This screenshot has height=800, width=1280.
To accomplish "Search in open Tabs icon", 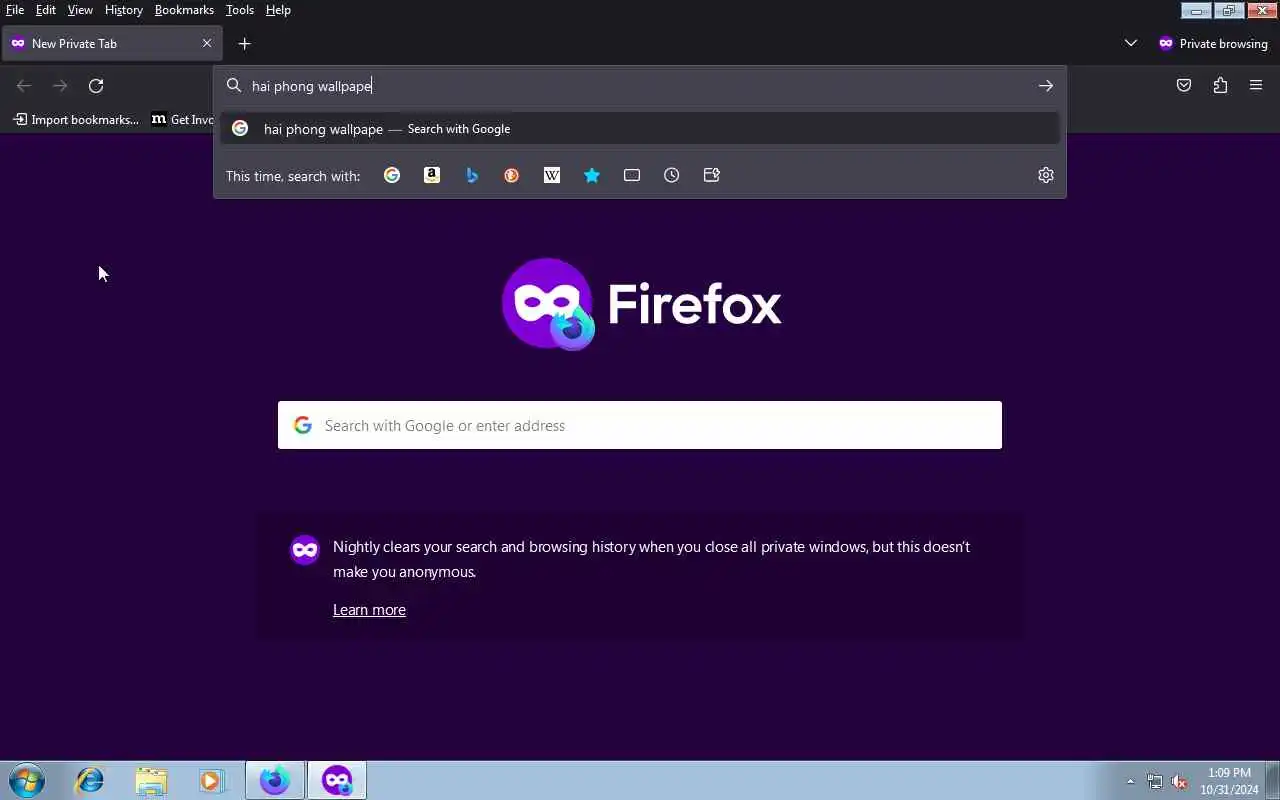I will click(632, 175).
